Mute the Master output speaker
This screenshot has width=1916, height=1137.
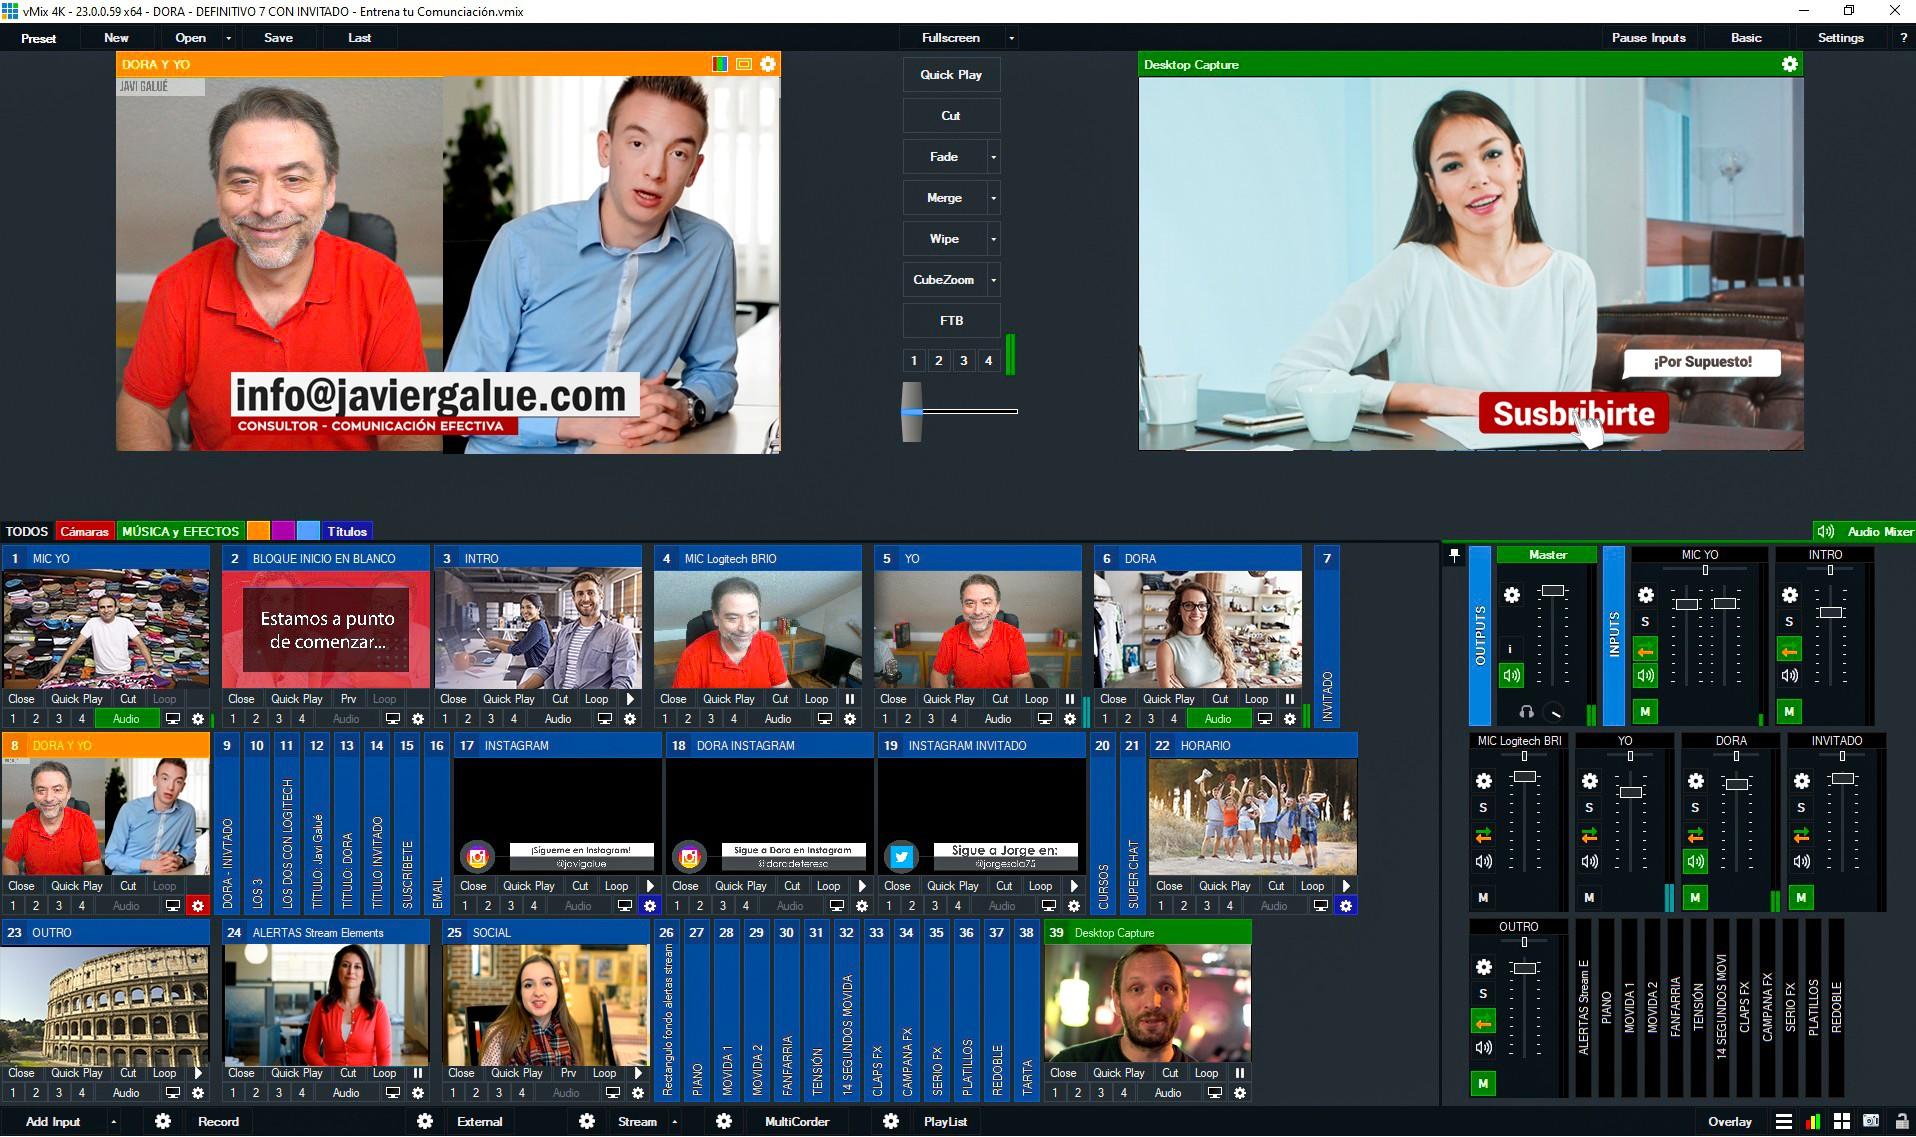click(x=1511, y=675)
